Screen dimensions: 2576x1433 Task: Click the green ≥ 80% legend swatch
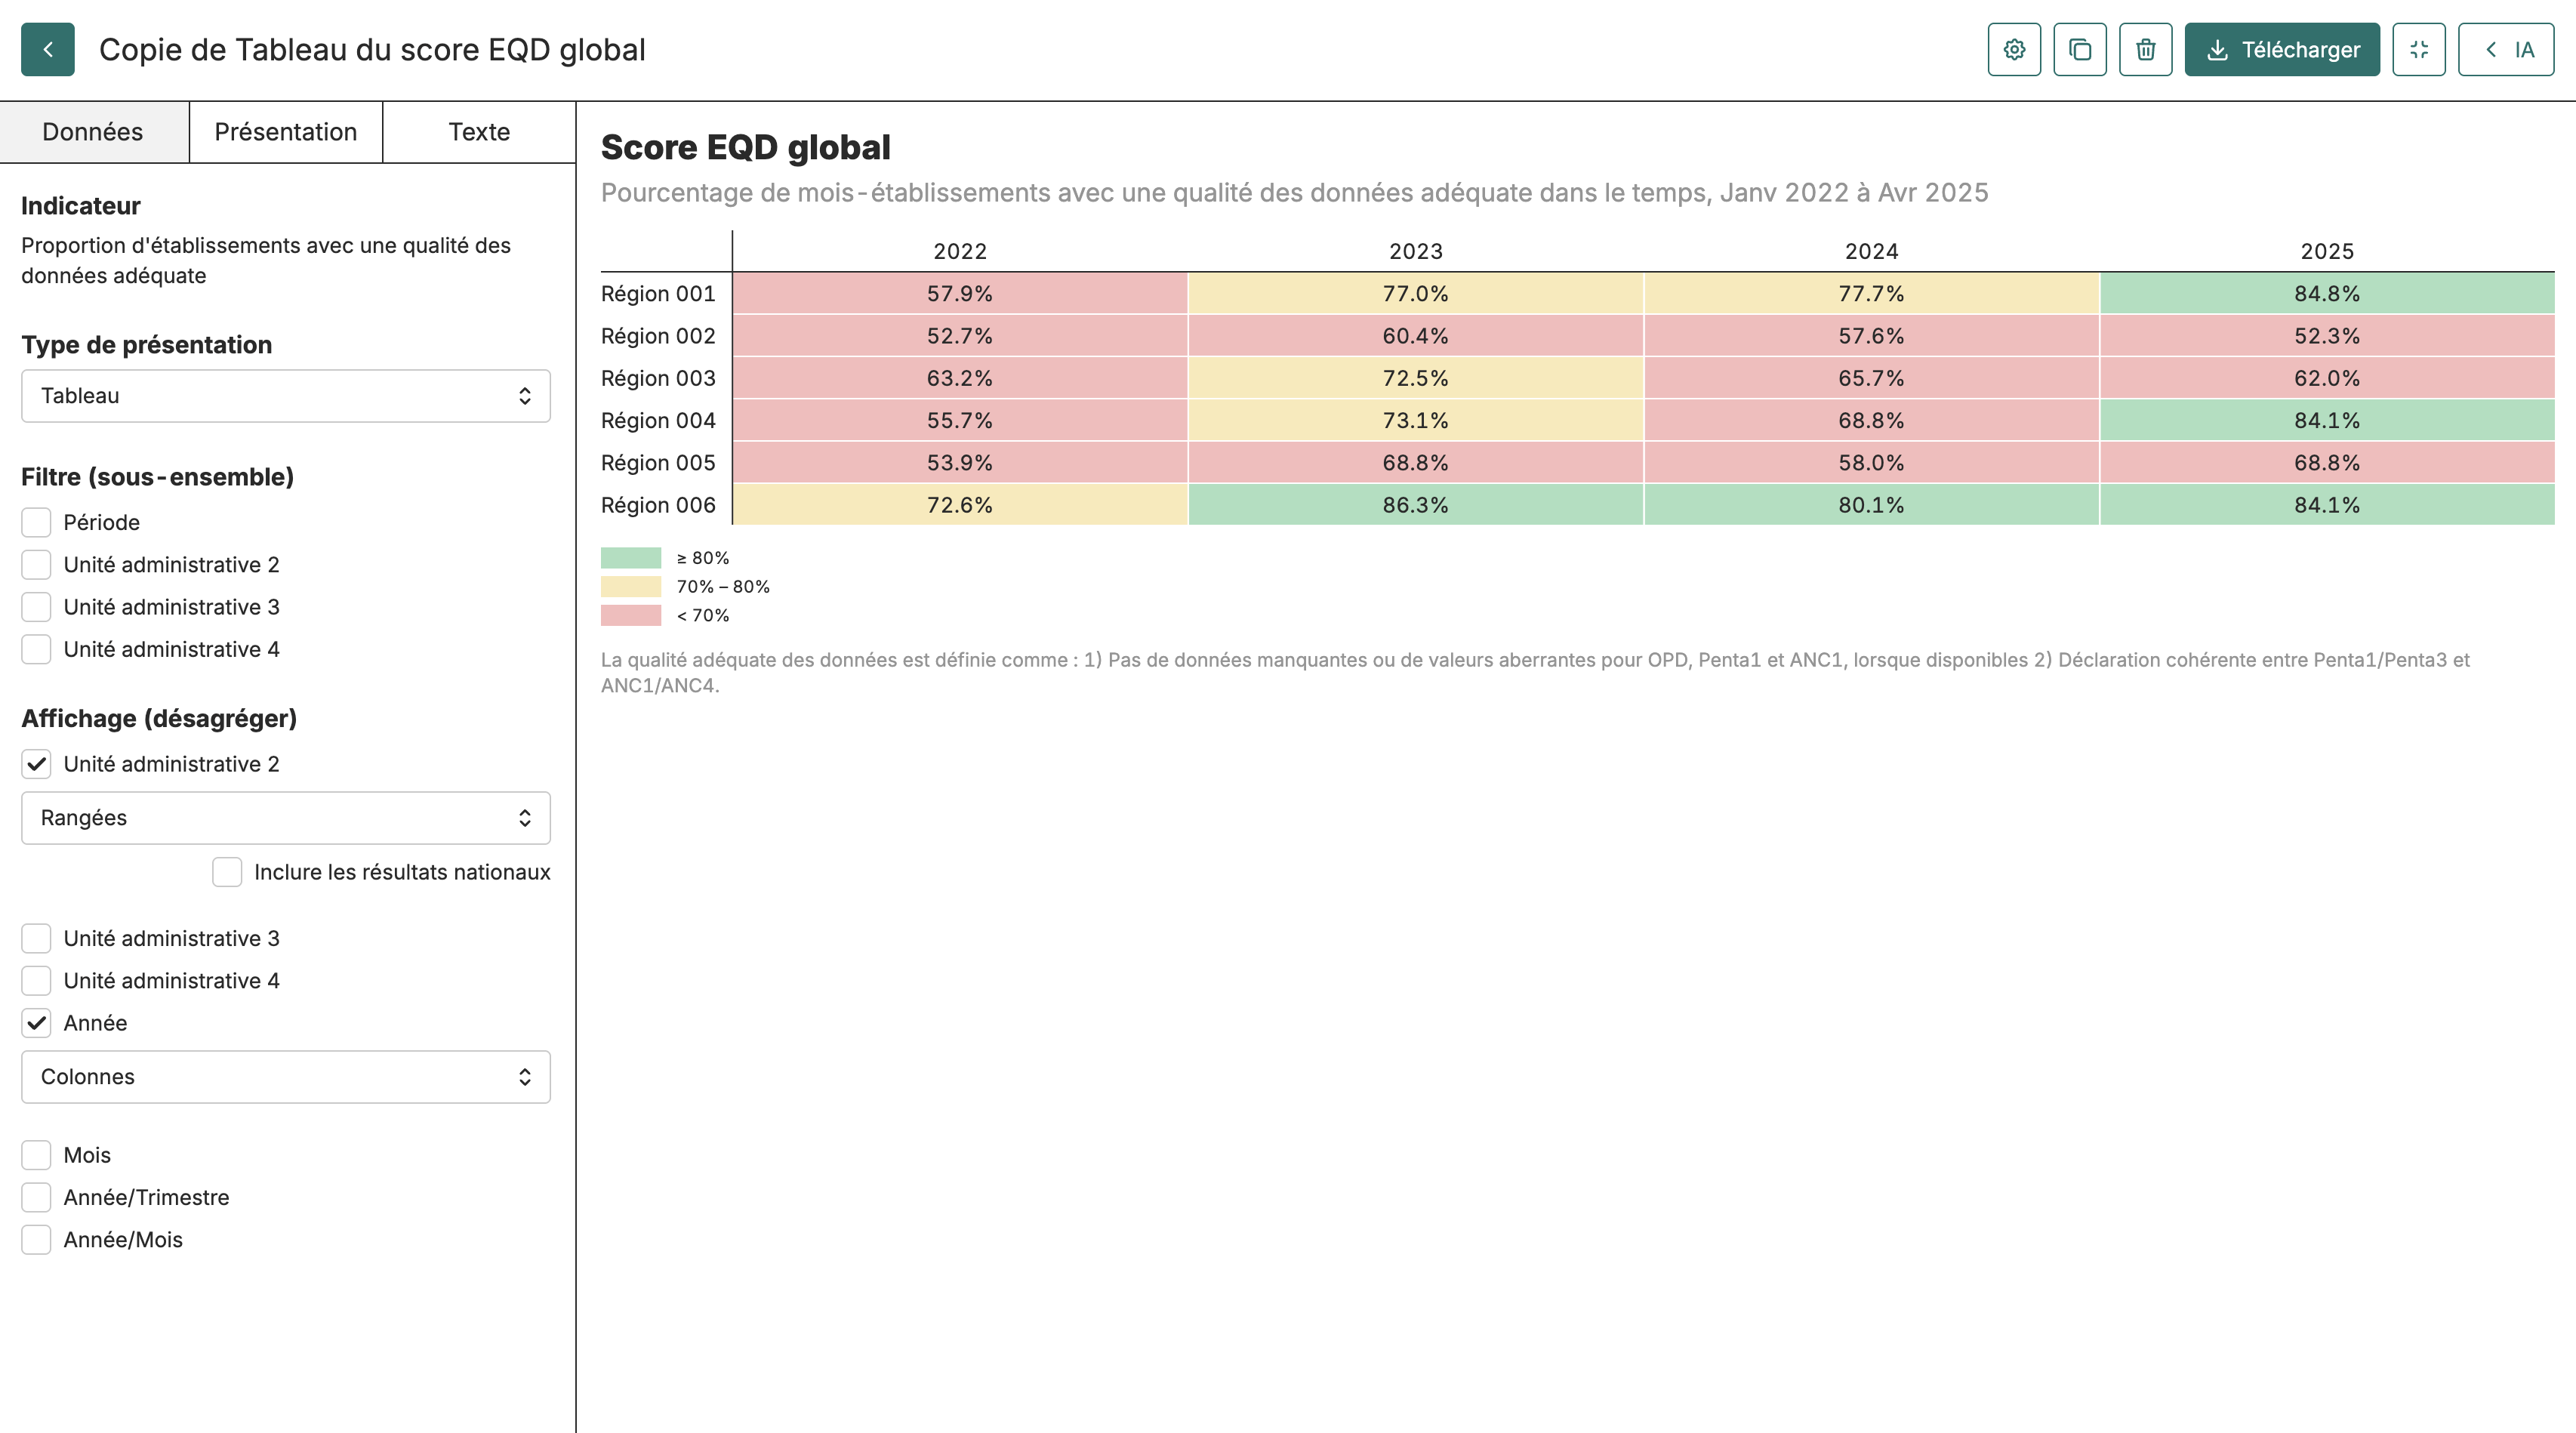tap(631, 558)
